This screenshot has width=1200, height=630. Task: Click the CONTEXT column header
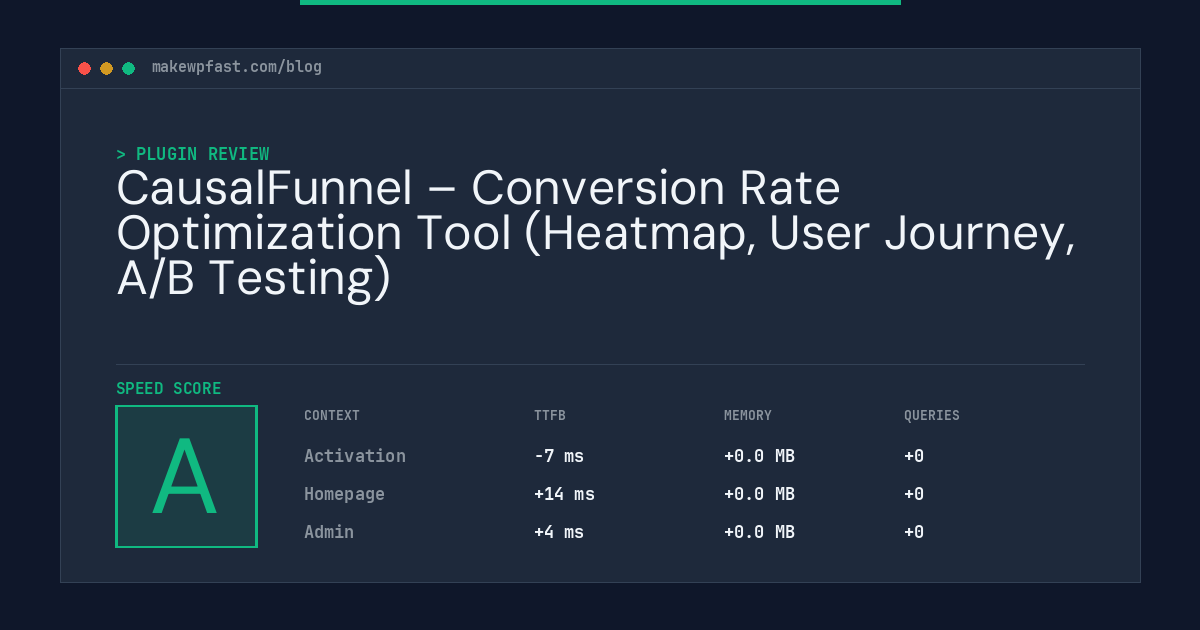[x=332, y=415]
